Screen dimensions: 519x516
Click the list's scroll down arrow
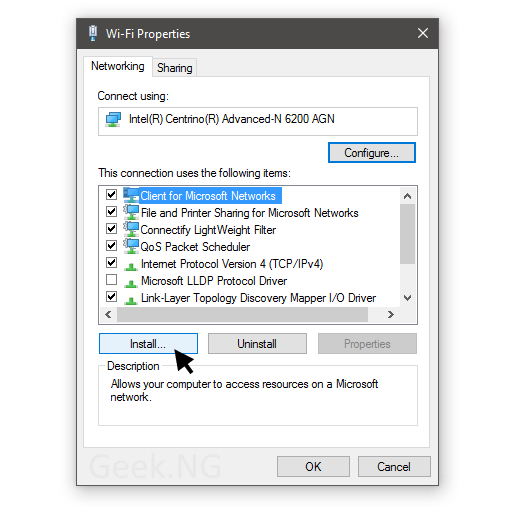point(407,298)
